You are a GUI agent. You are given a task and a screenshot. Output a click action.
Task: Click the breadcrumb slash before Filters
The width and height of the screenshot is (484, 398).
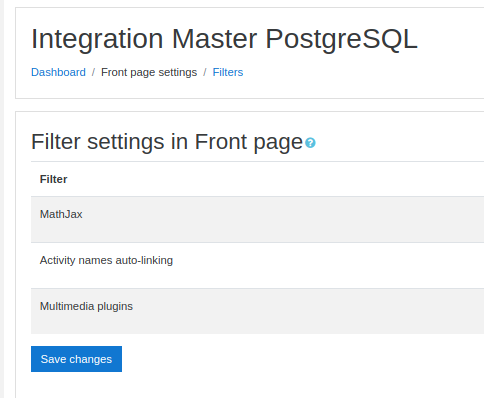205,72
